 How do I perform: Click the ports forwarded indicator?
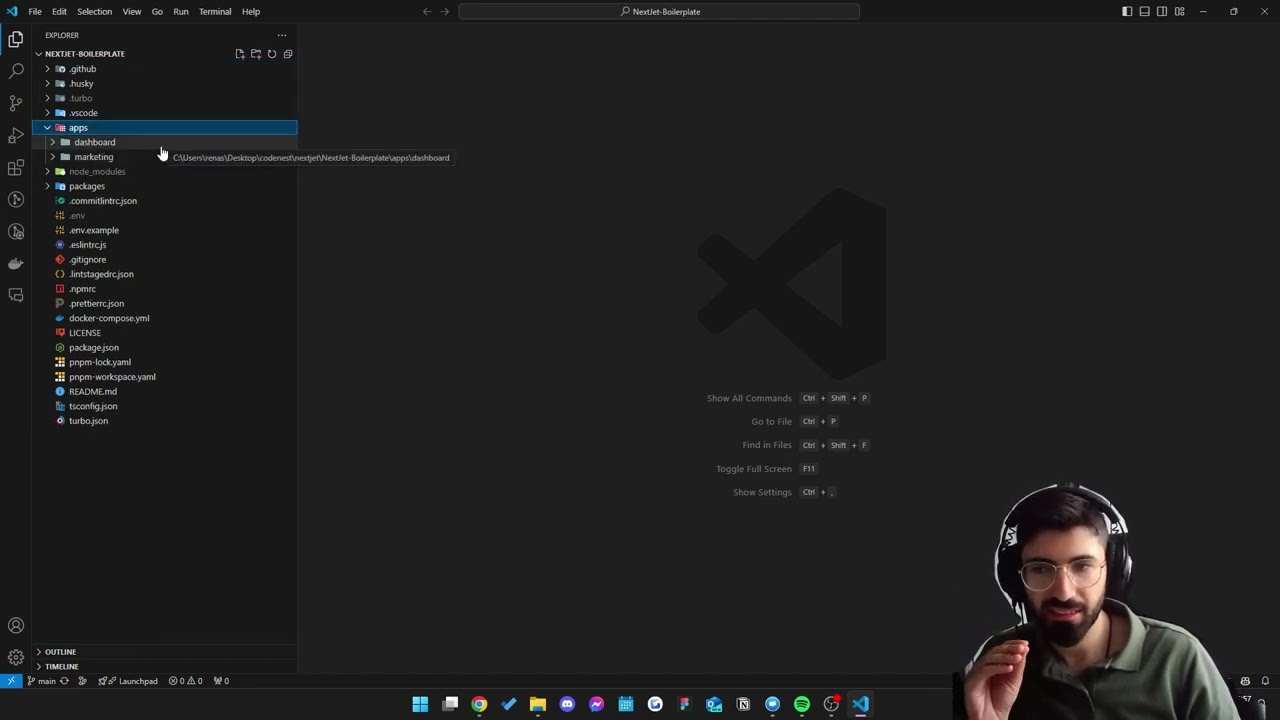[x=221, y=681]
